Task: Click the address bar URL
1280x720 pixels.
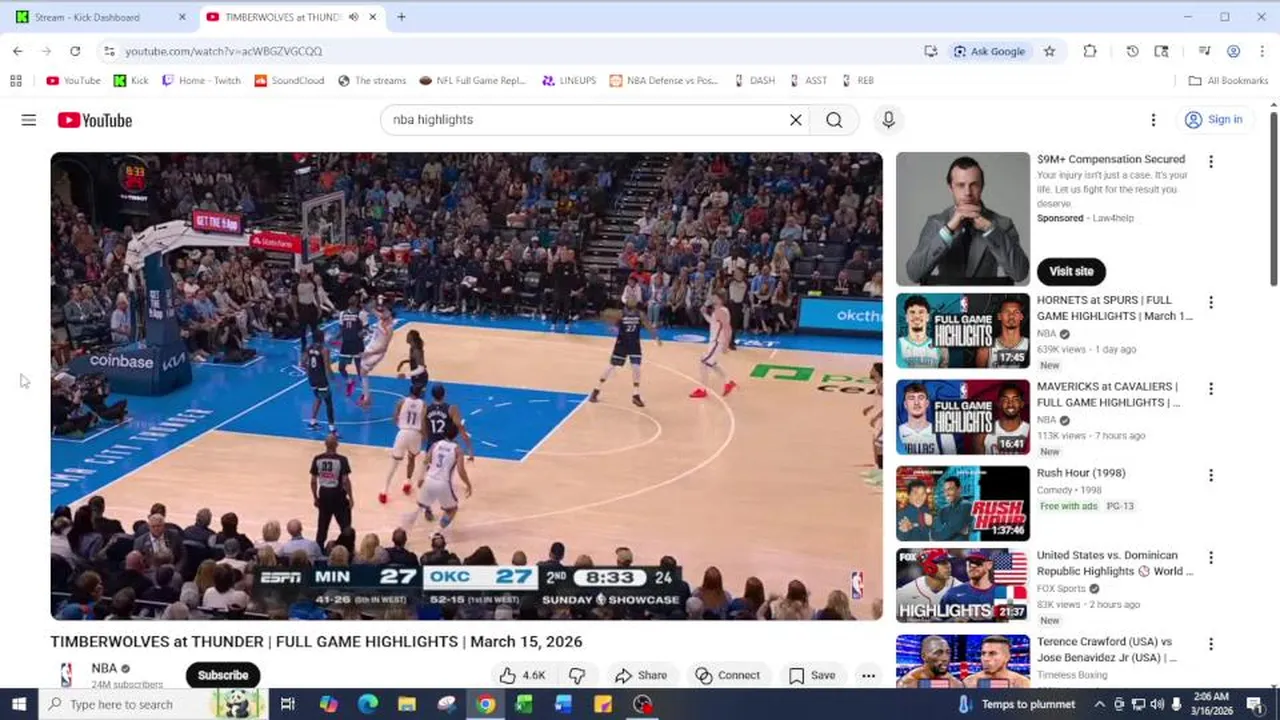Action: click(224, 51)
